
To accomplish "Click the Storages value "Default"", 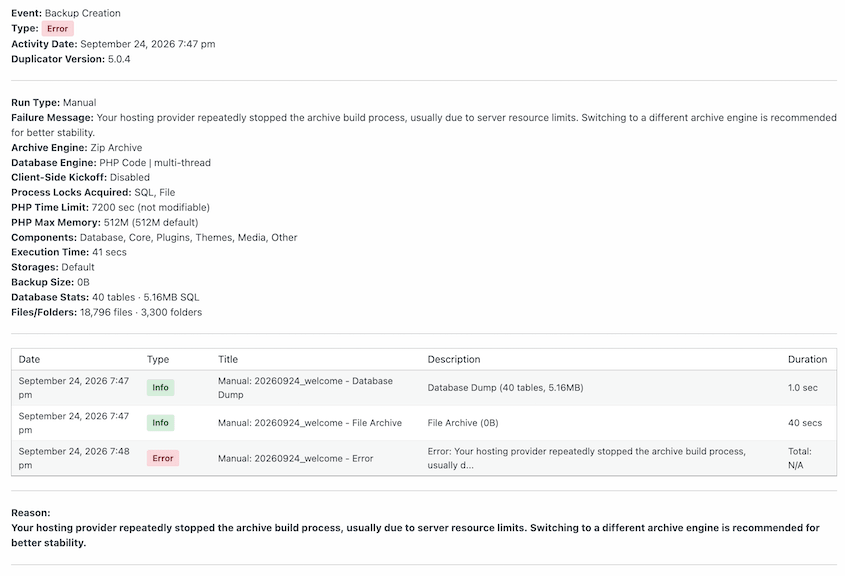I will [x=78, y=267].
